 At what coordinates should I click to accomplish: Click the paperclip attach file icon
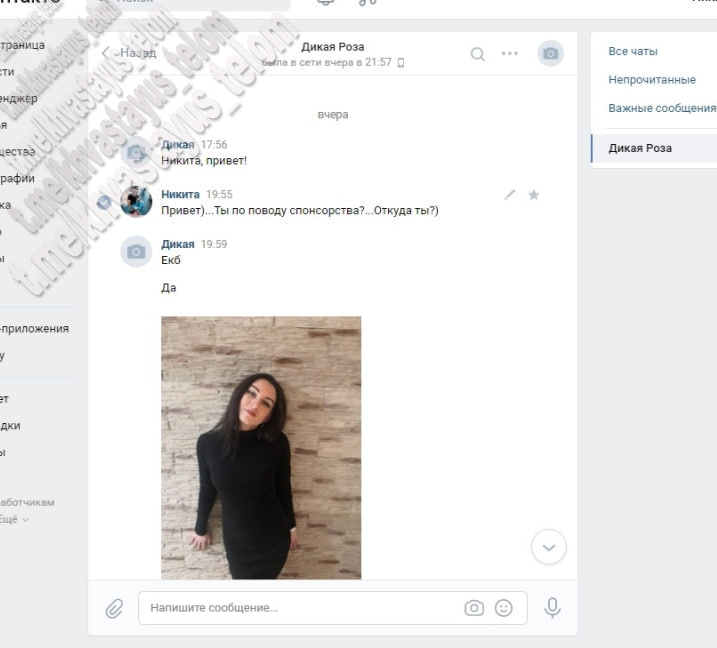point(114,608)
